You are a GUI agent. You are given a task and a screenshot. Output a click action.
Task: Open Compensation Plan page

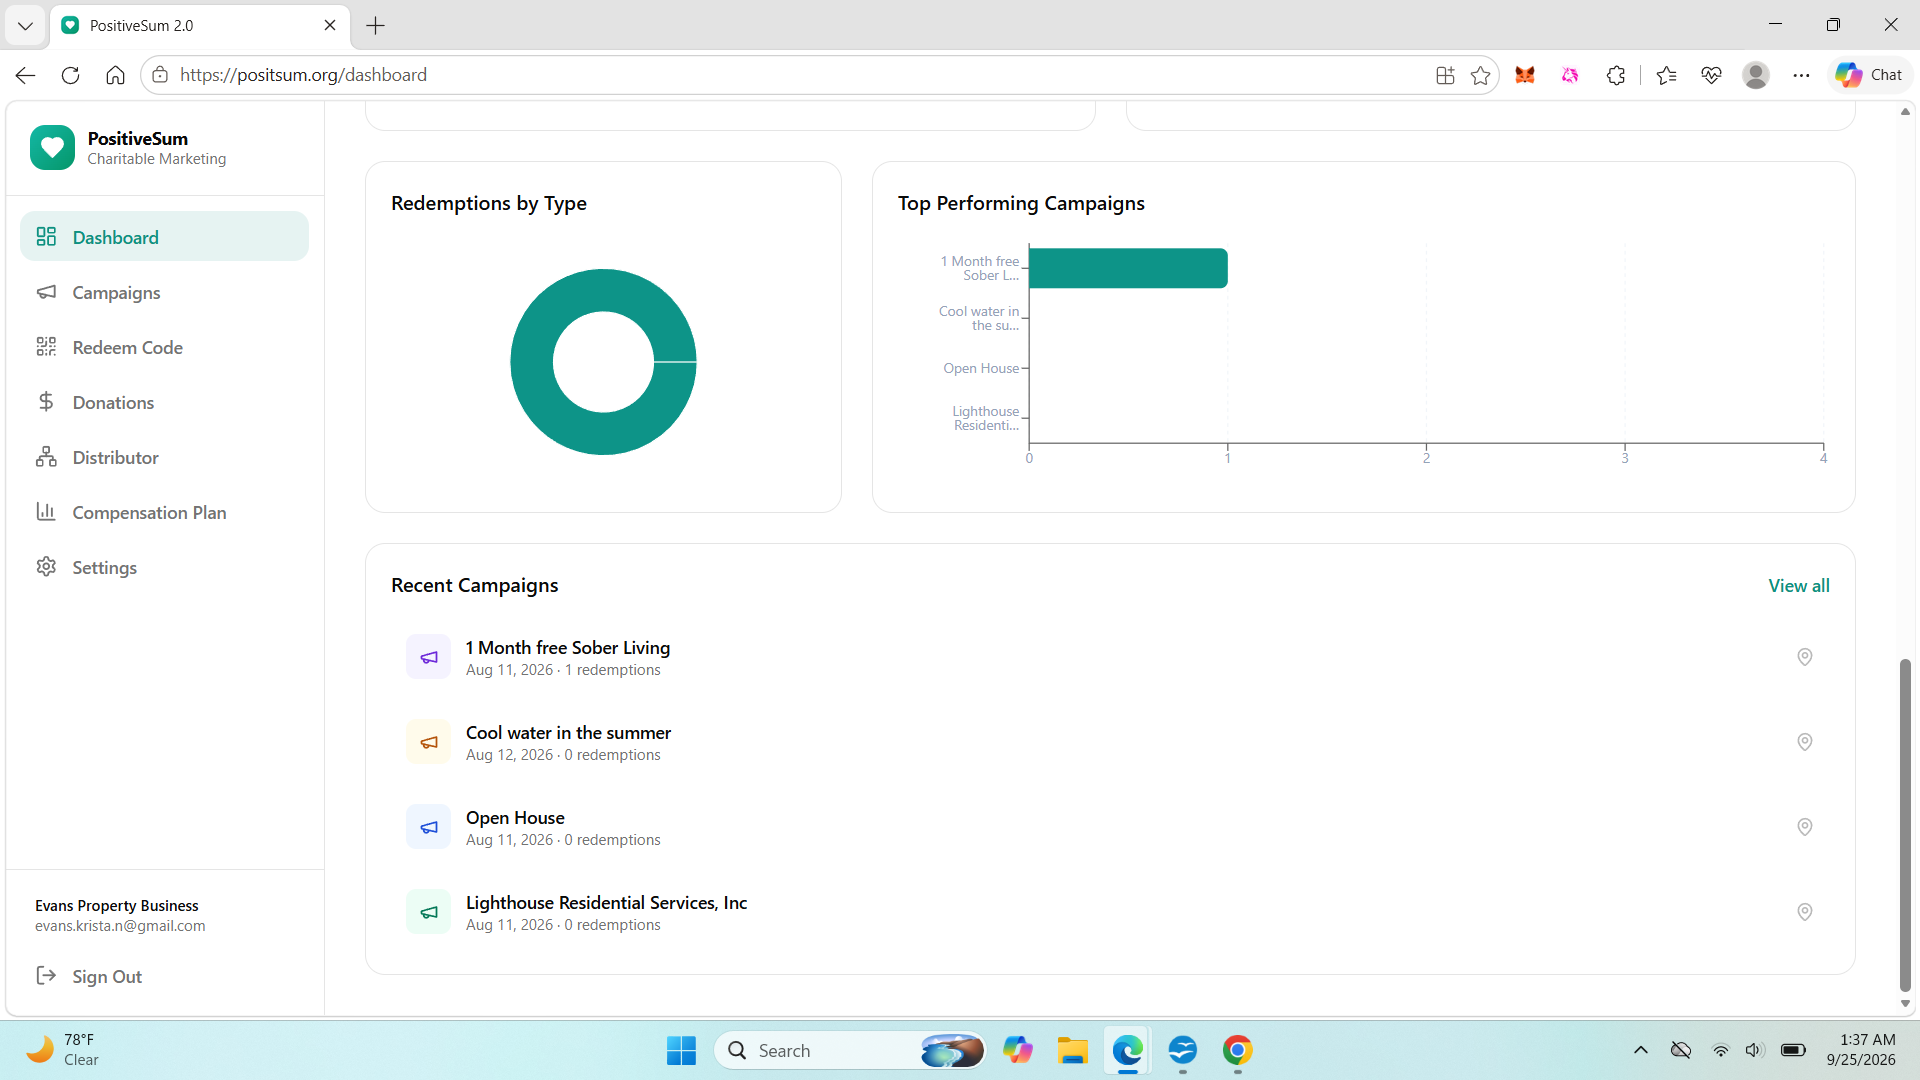coord(164,512)
